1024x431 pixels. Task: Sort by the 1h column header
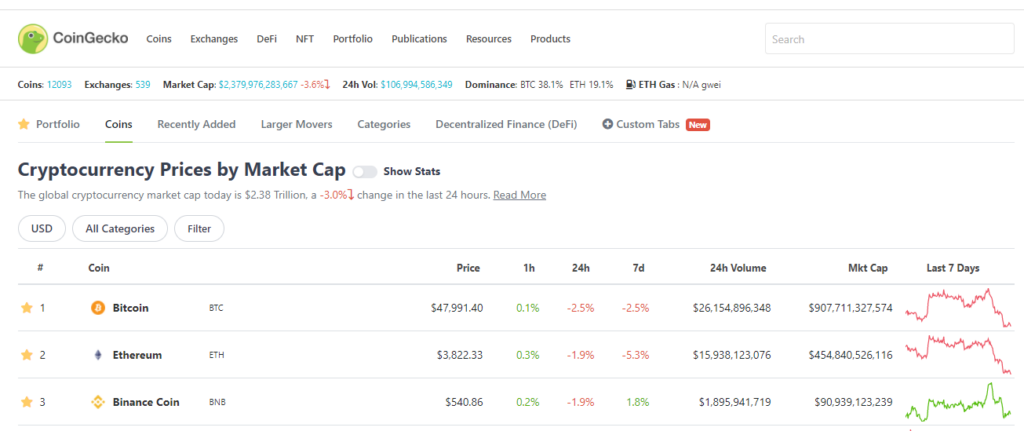click(530, 268)
